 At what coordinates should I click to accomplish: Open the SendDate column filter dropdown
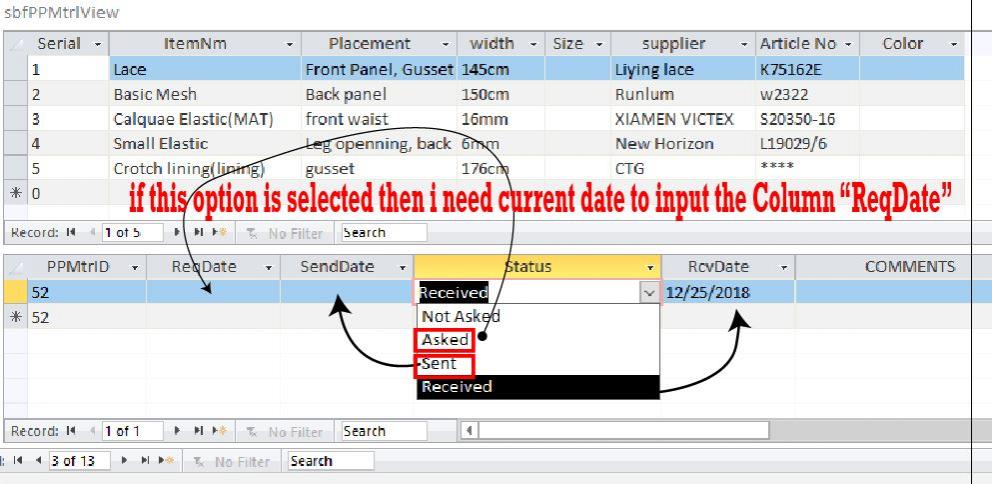coord(402,268)
